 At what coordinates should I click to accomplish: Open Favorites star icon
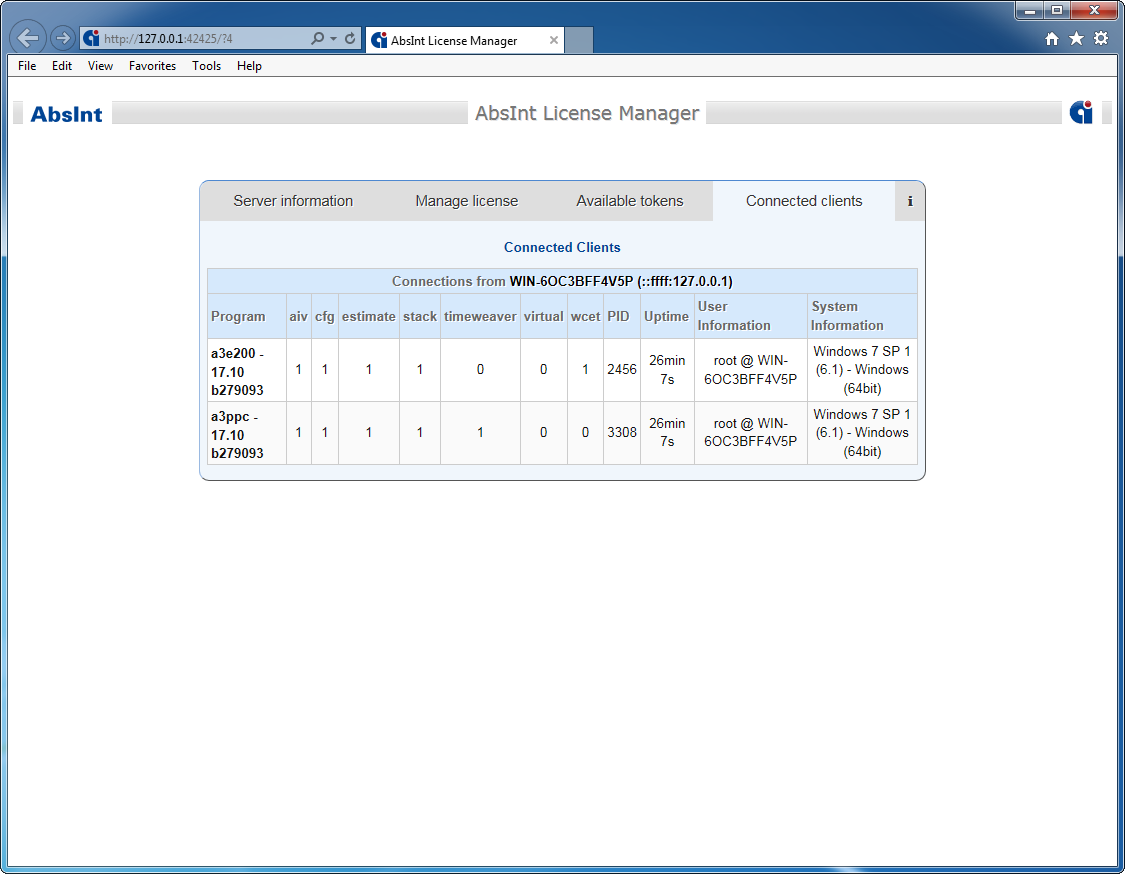1076,39
